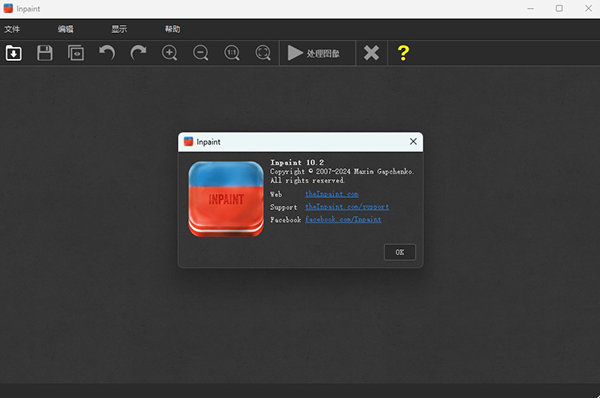Open the 显示 menu
600x398 pixels.
coord(119,29)
